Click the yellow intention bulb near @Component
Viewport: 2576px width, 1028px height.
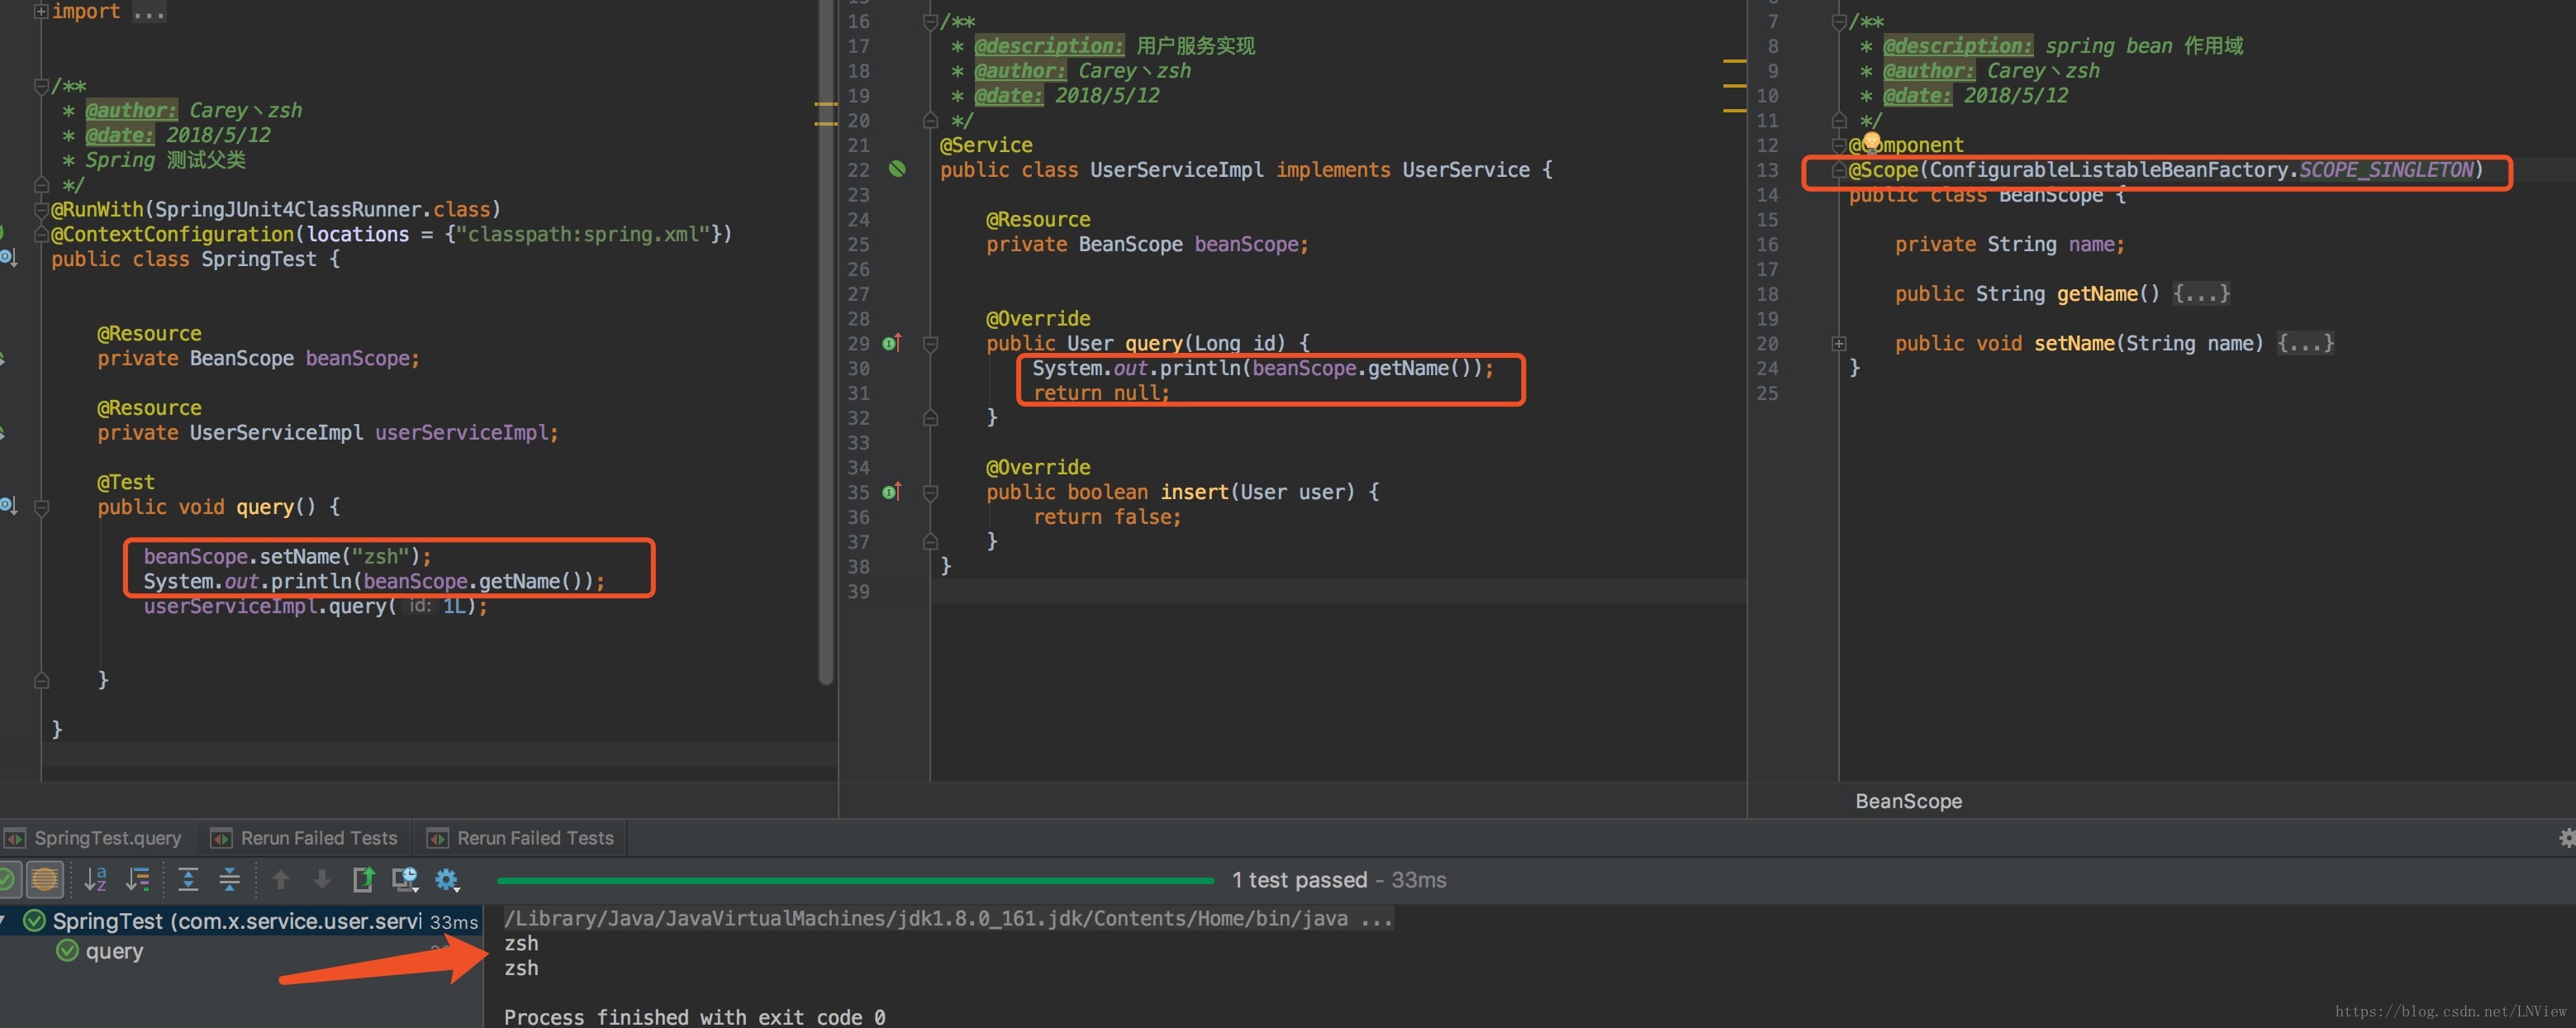(x=1872, y=142)
